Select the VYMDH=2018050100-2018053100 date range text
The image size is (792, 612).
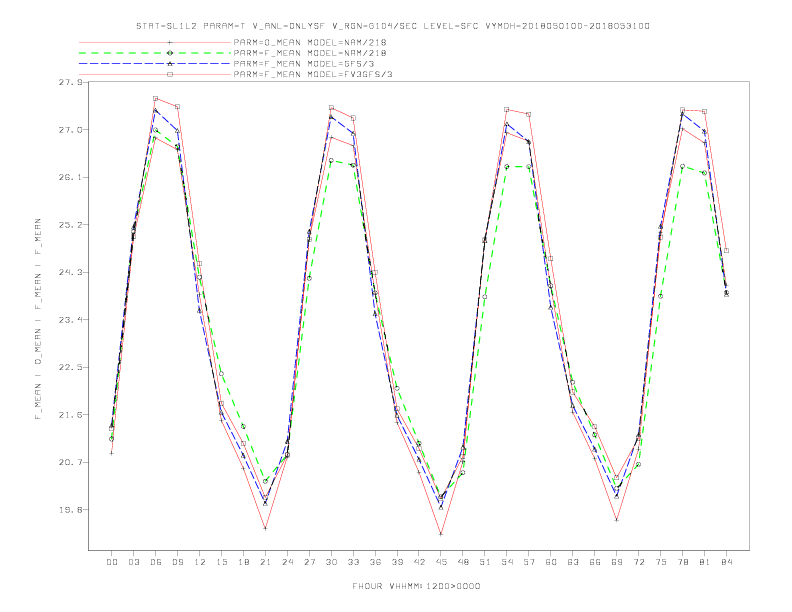pyautogui.click(x=567, y=26)
